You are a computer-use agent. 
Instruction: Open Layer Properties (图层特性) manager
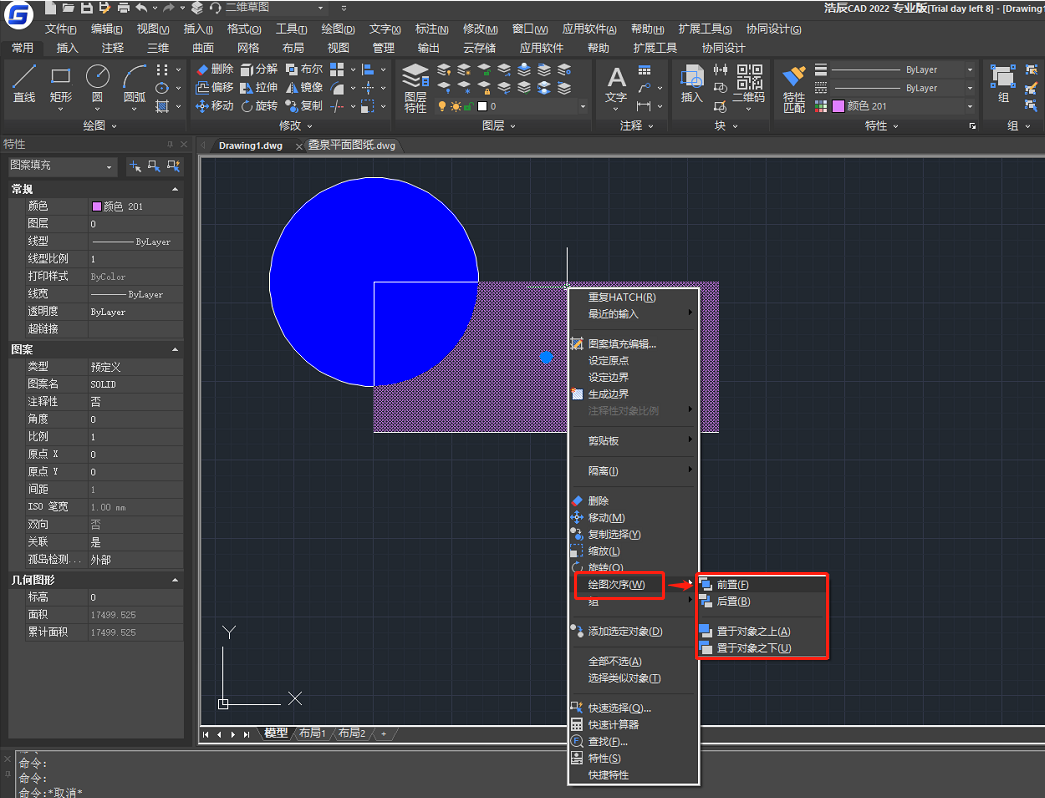point(415,88)
